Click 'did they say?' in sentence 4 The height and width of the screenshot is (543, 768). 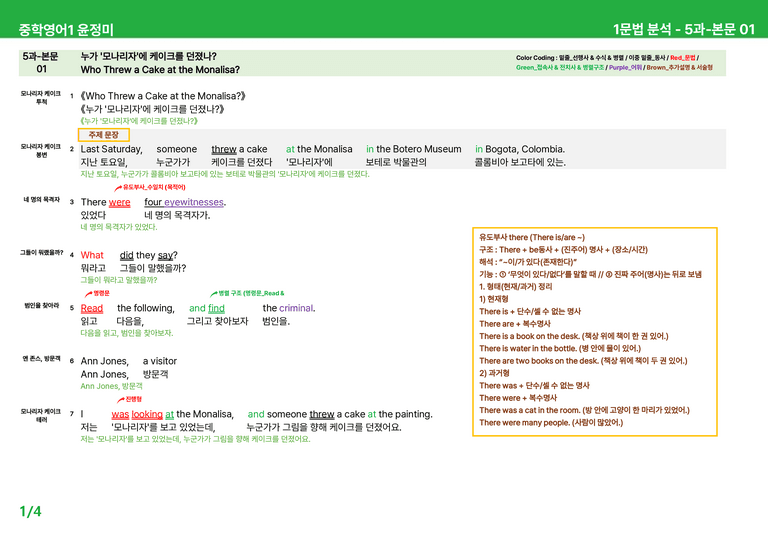pyautogui.click(x=149, y=255)
